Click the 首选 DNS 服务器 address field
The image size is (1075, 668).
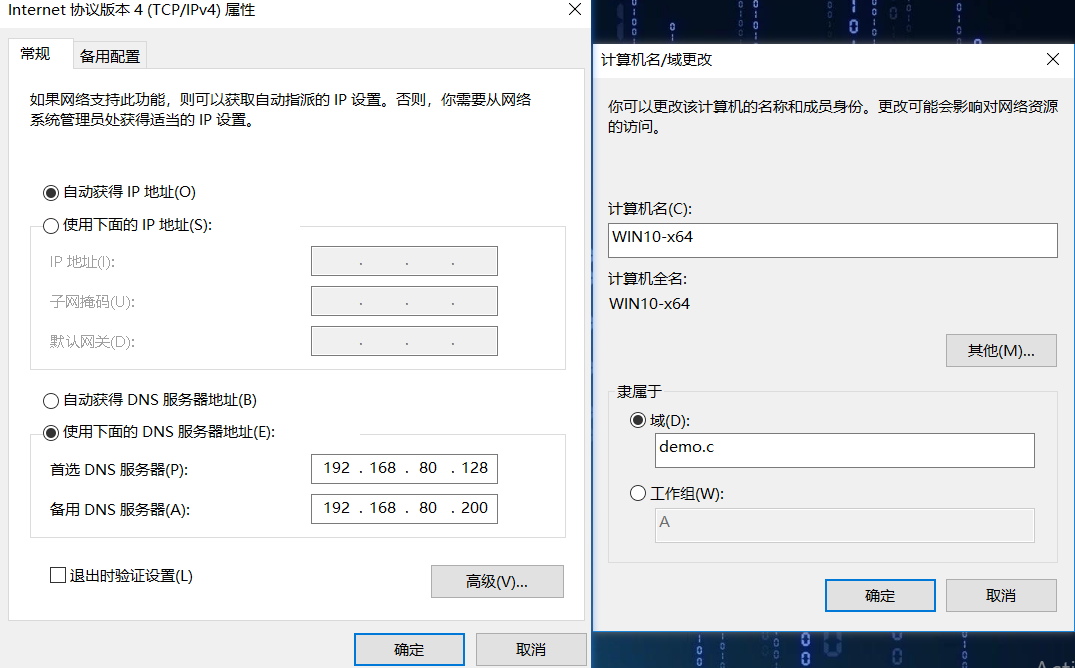[404, 468]
